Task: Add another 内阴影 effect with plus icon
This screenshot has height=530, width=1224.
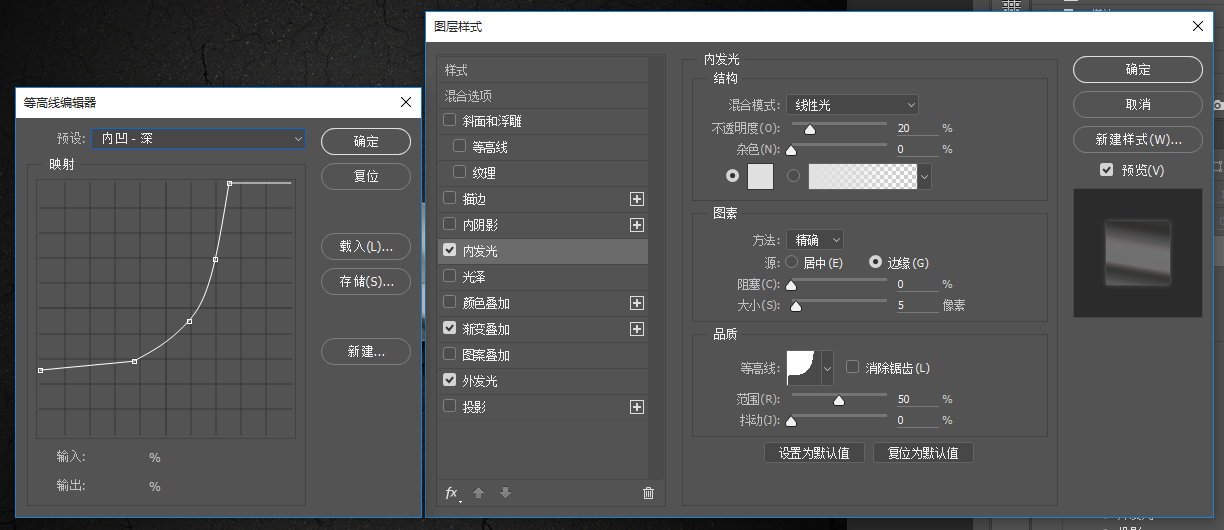Action: coord(636,225)
